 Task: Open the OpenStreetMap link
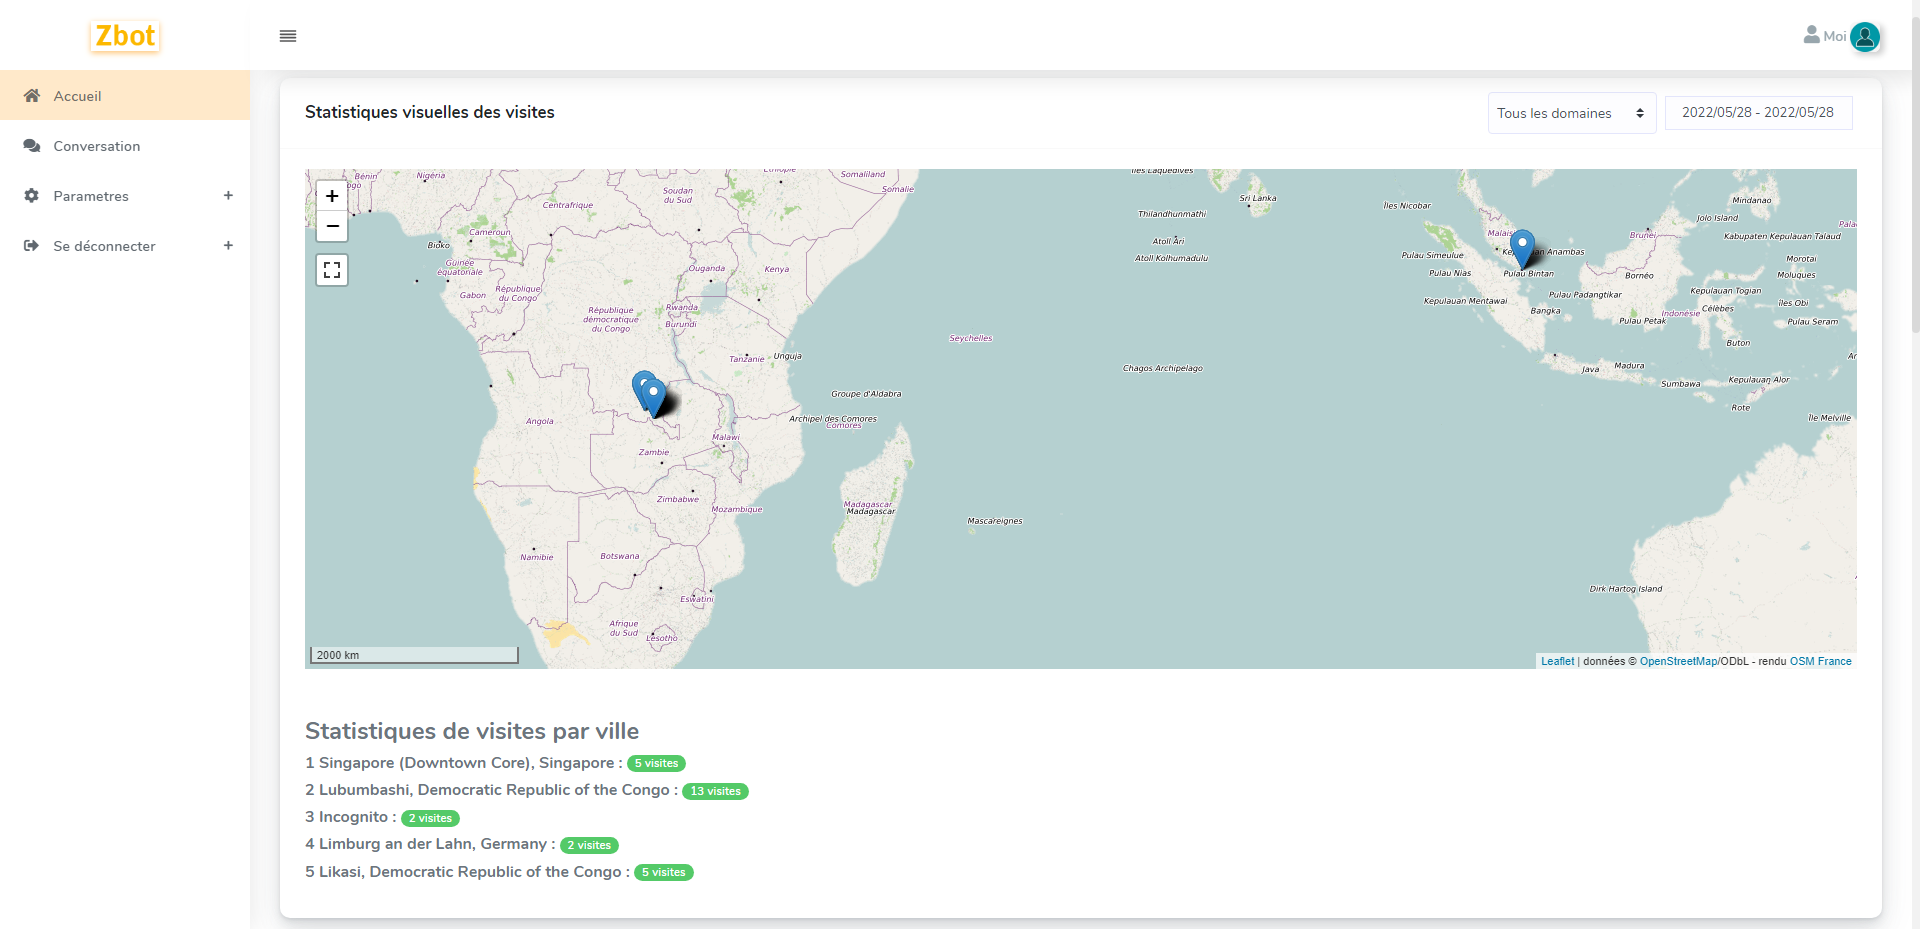coord(1678,661)
